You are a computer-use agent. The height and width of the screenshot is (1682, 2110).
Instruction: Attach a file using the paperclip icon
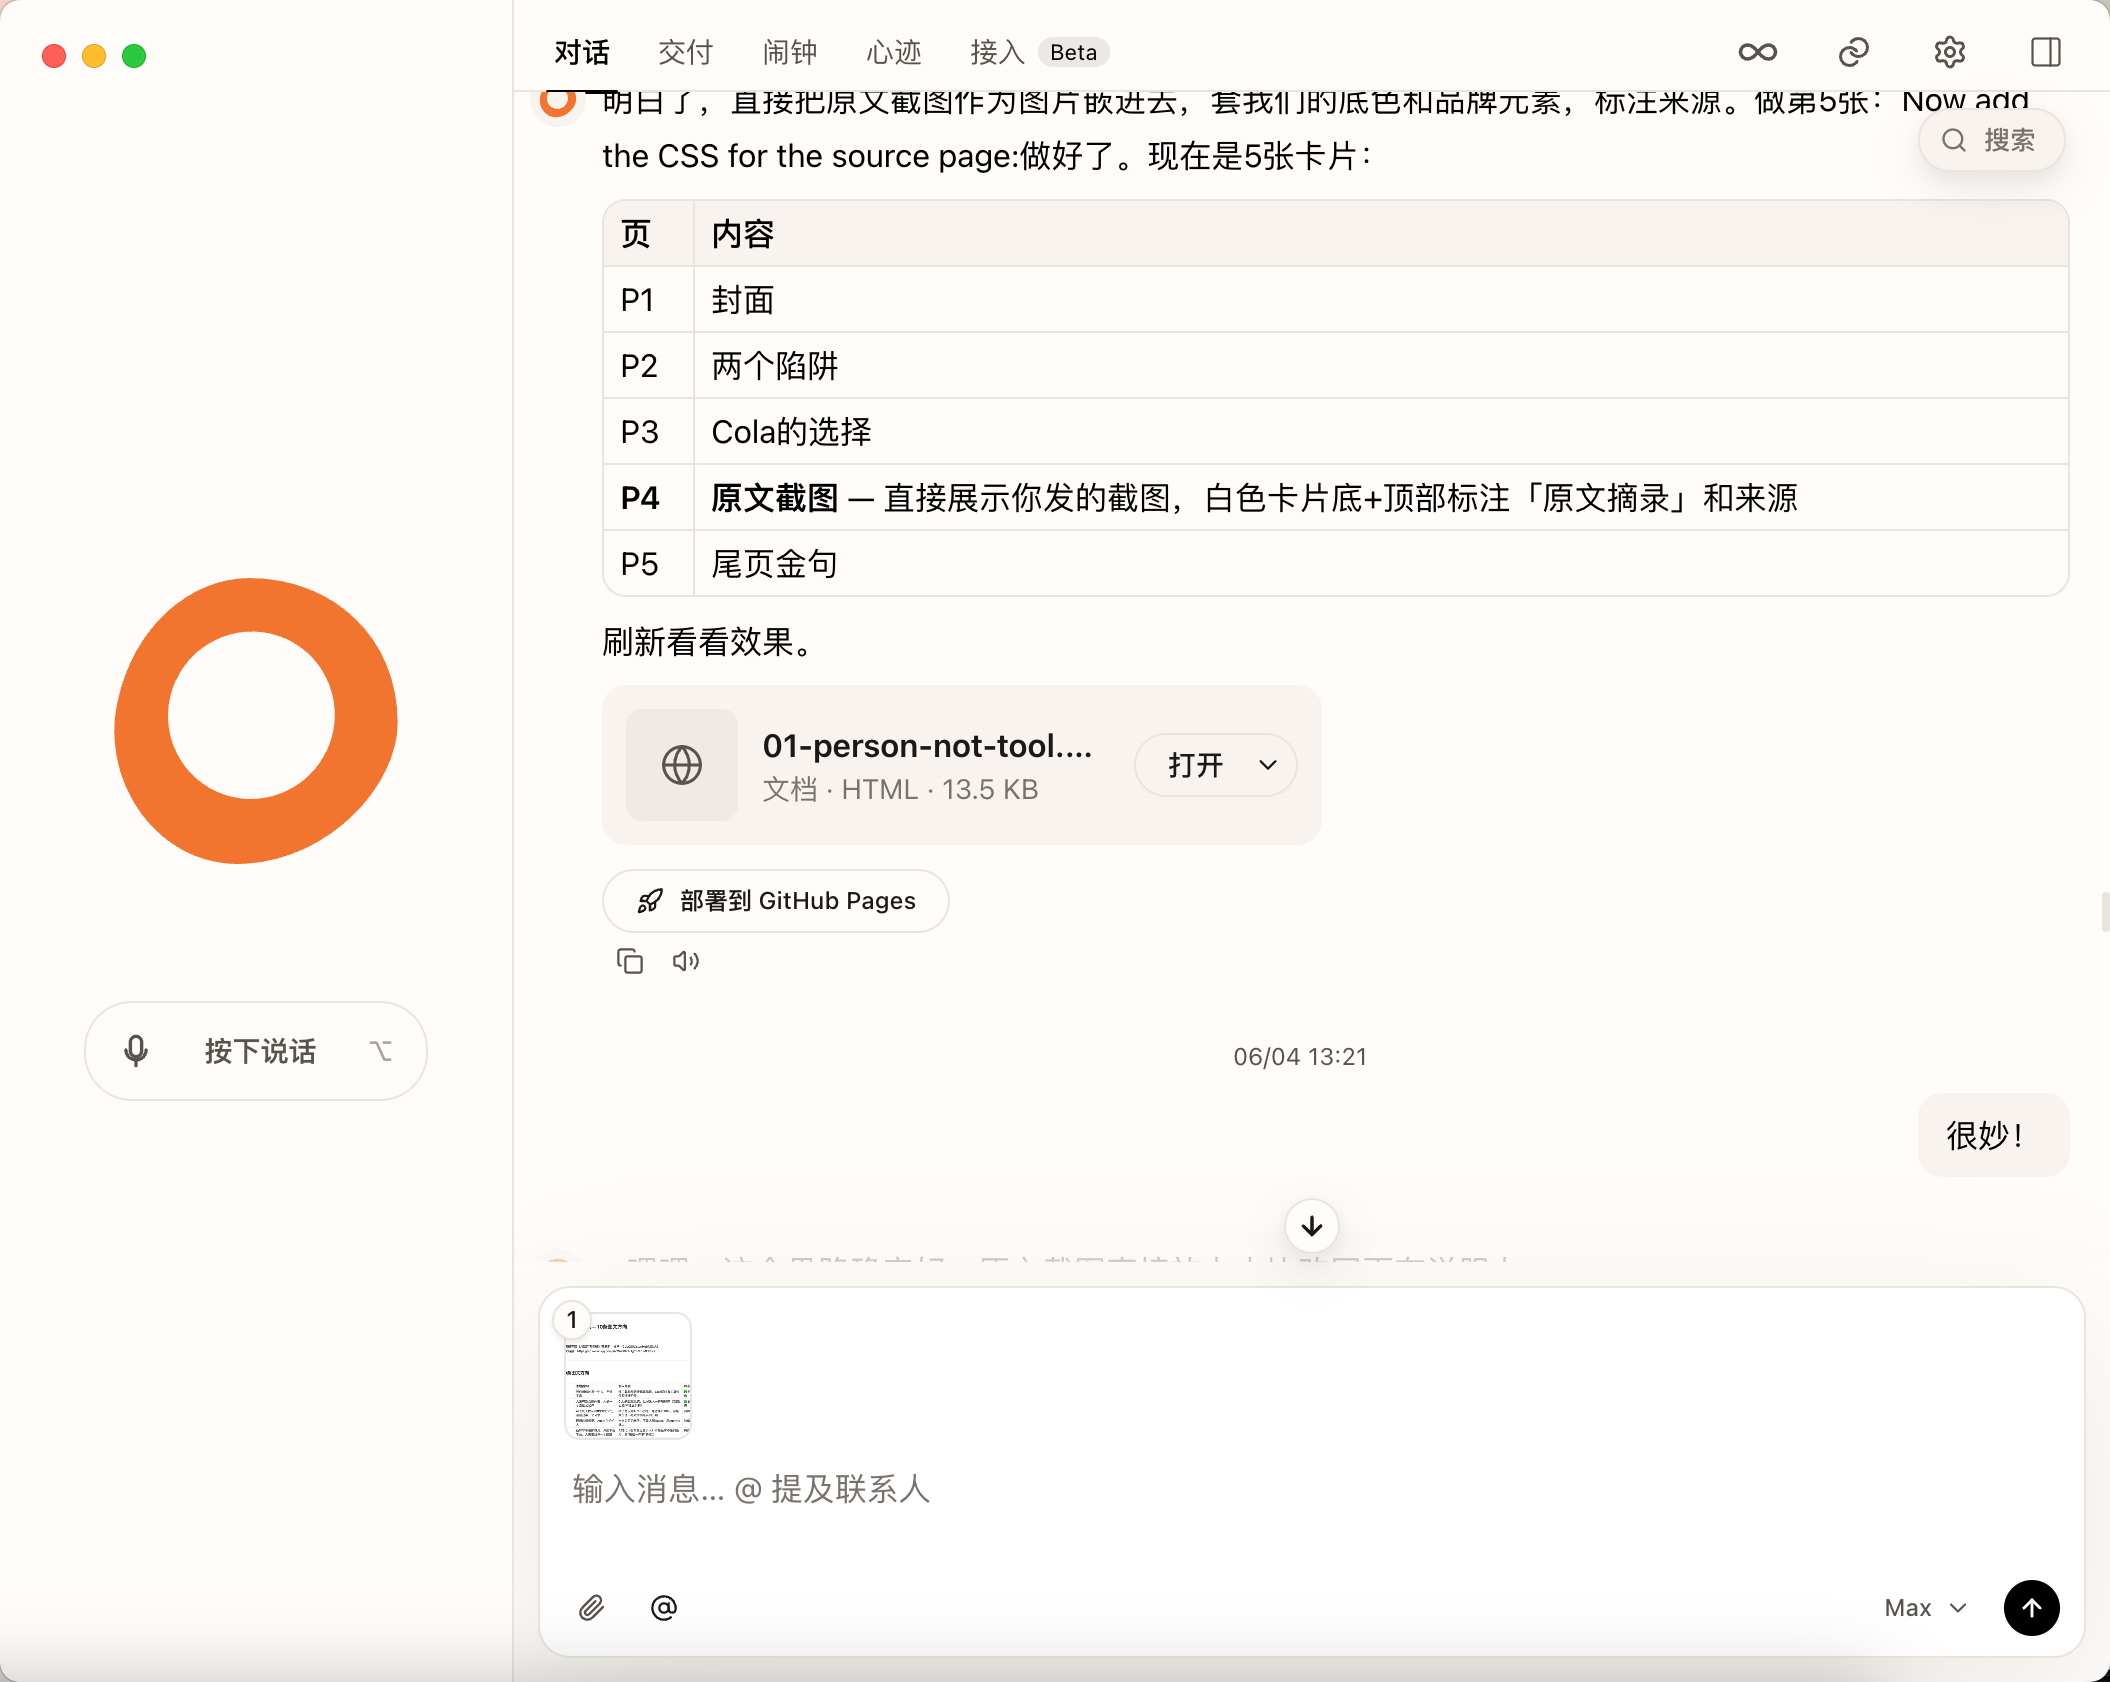point(592,1608)
